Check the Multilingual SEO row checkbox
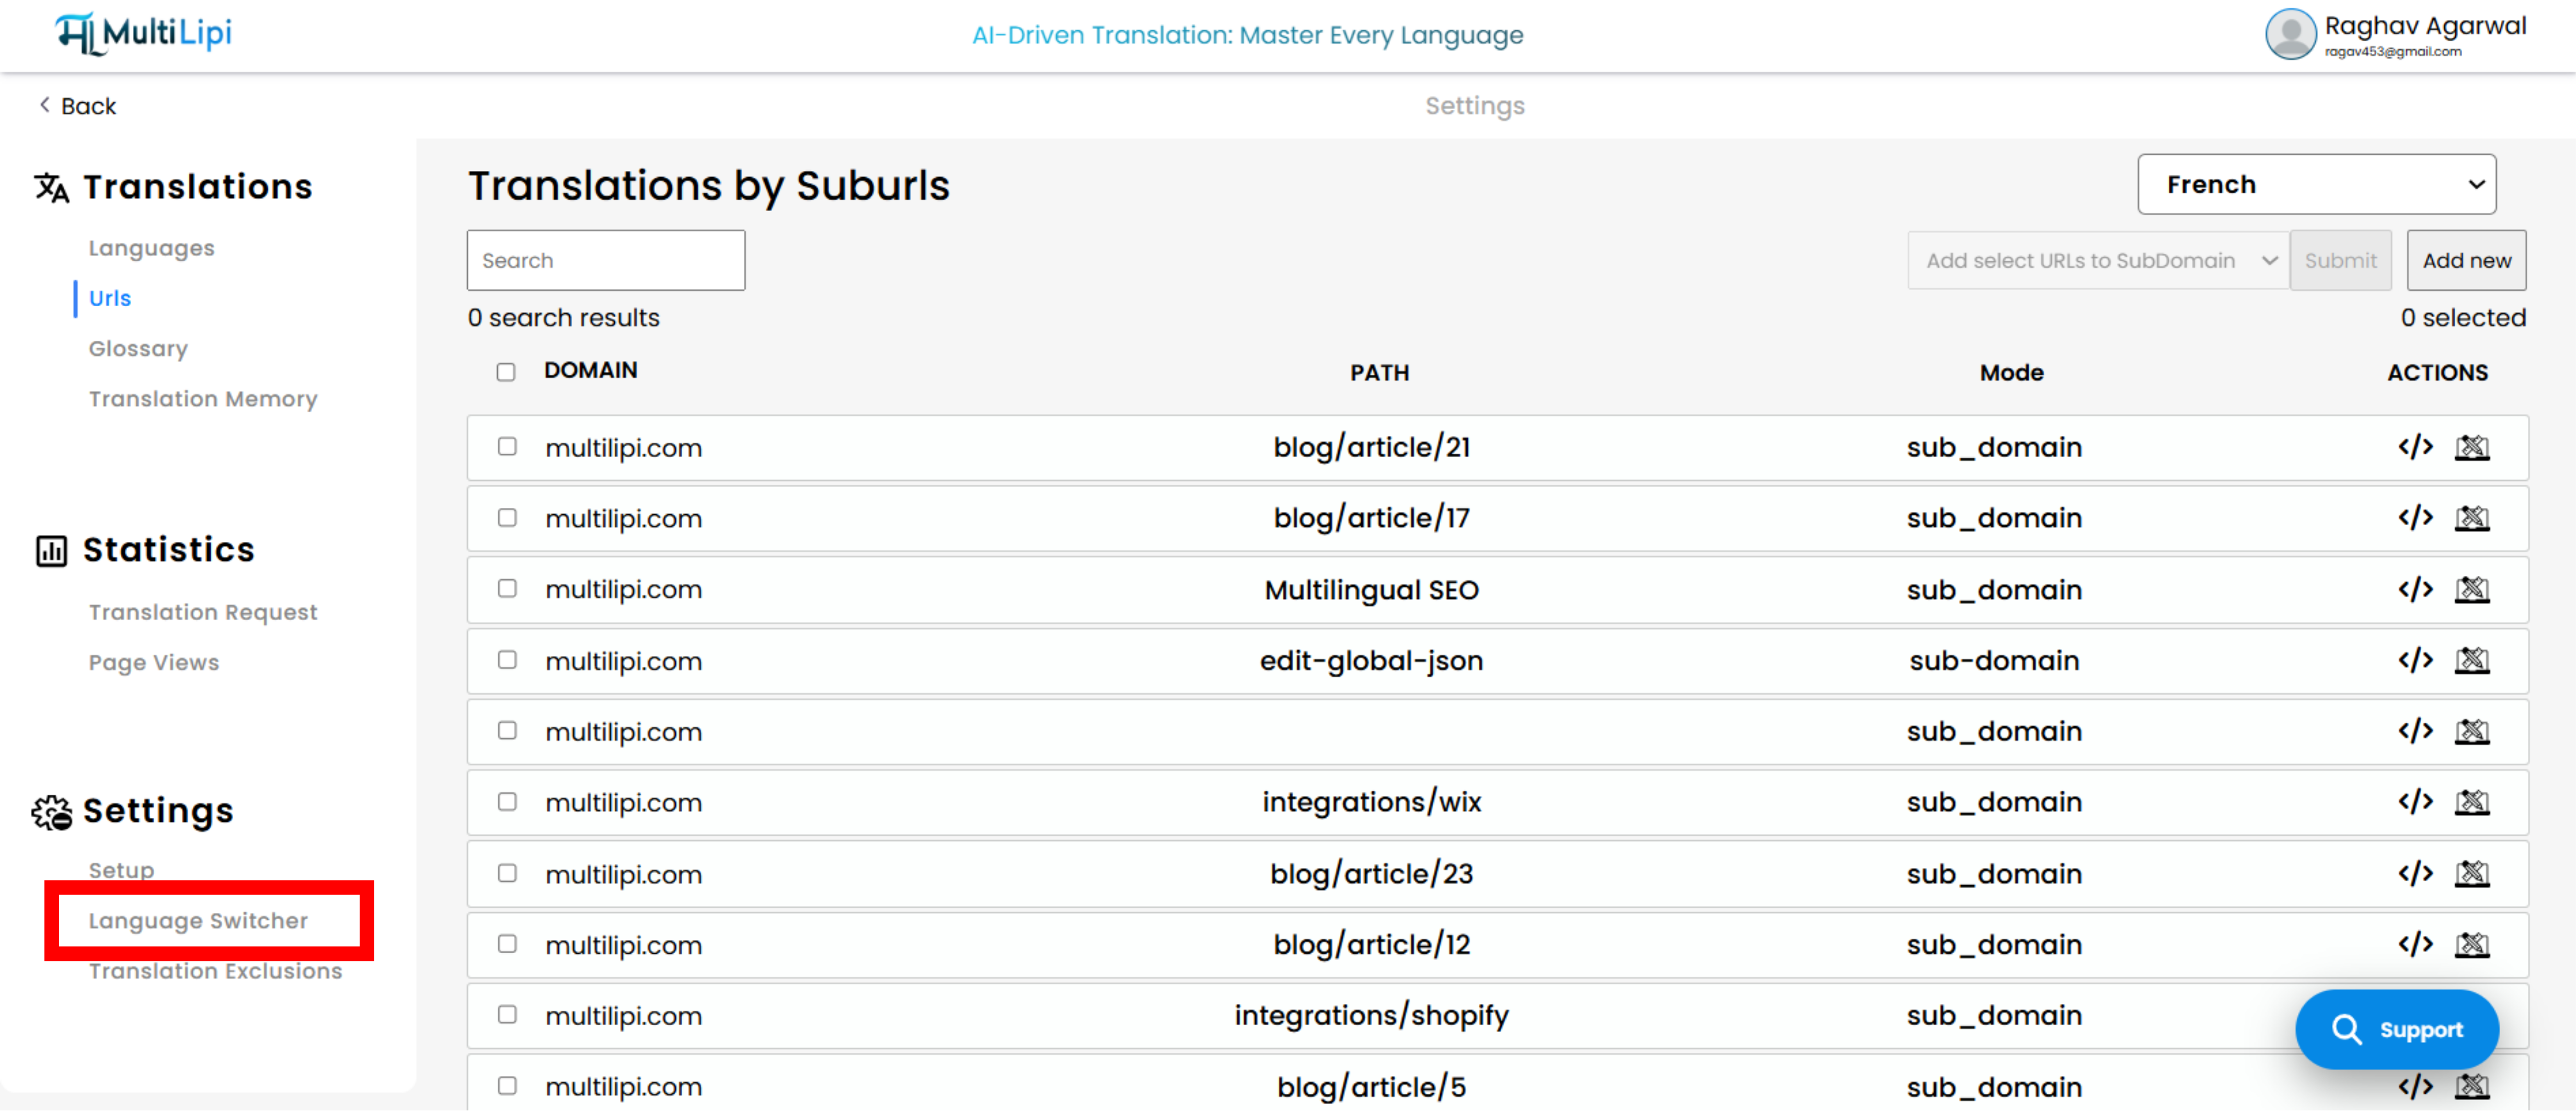 [x=507, y=588]
